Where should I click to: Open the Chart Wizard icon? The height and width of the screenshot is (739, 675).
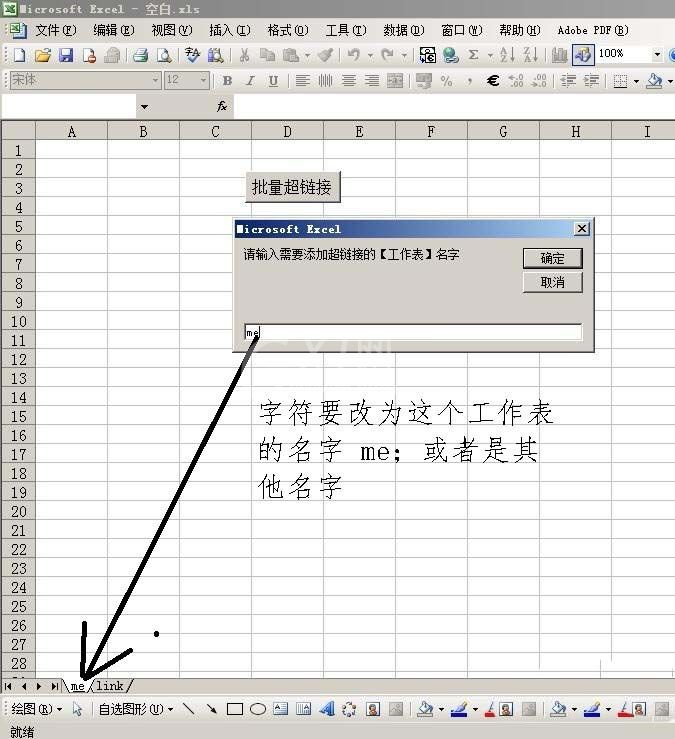coord(559,55)
